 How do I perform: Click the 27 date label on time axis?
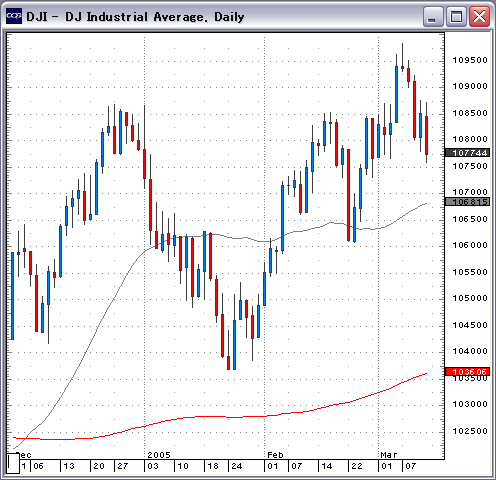123,466
